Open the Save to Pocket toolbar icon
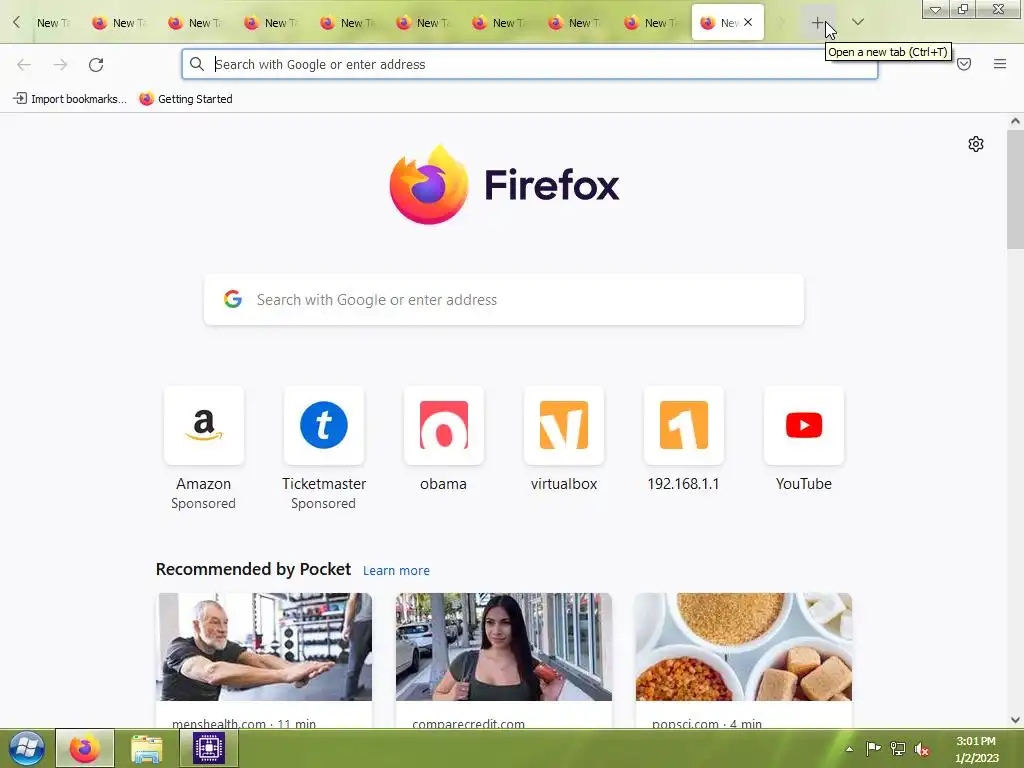The image size is (1024, 768). click(x=964, y=64)
